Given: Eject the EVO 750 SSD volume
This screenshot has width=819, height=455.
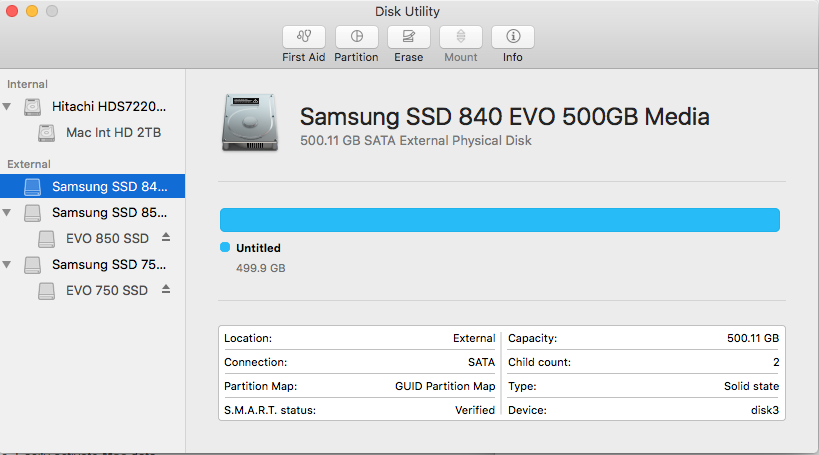Looking at the screenshot, I should [166, 289].
